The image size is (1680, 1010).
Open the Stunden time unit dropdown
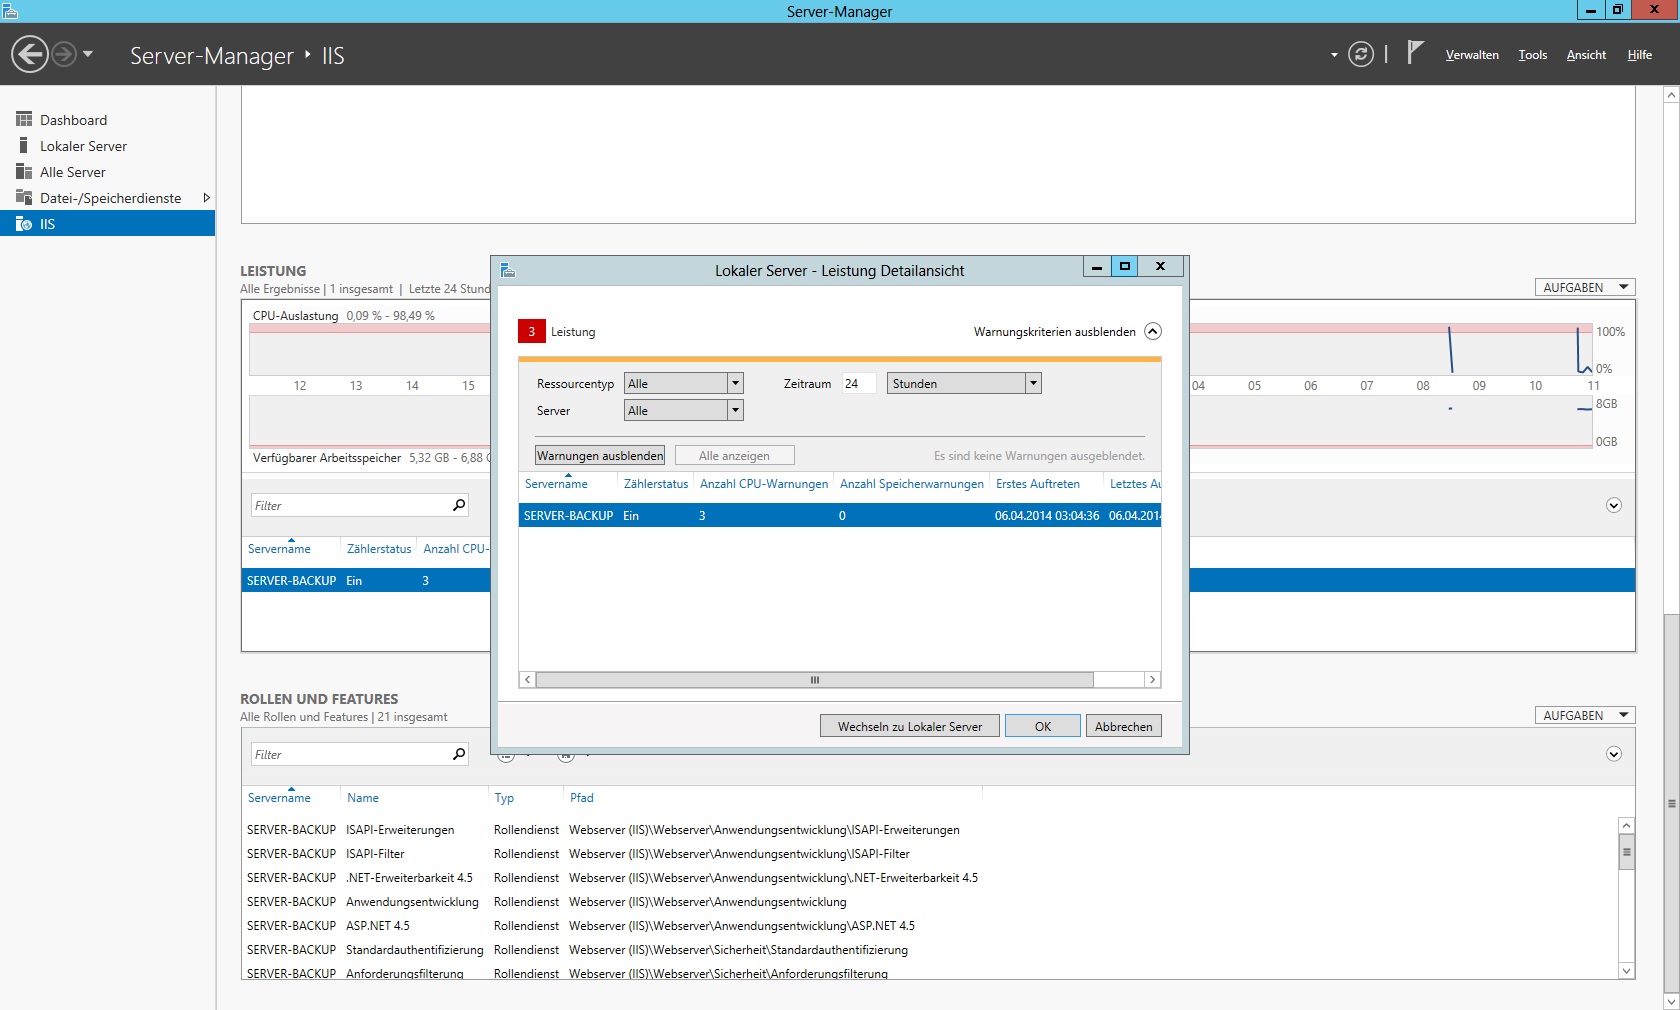click(964, 383)
